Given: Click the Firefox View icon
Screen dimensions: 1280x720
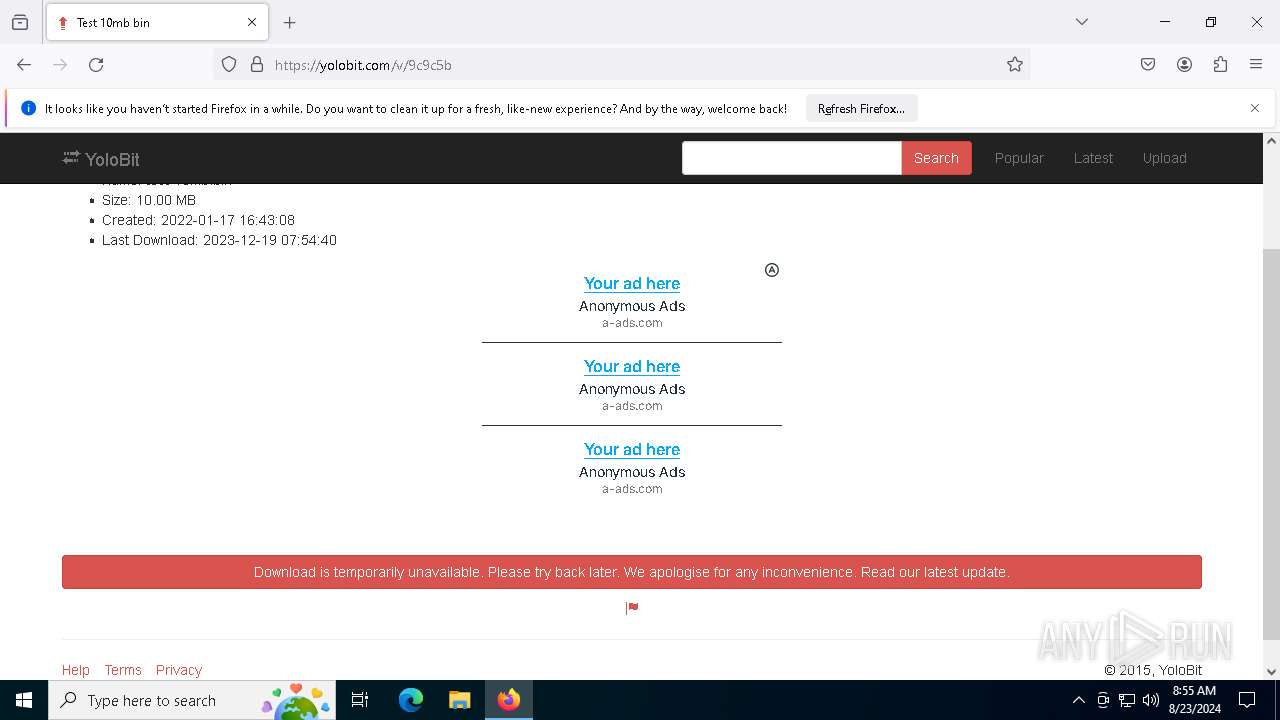Looking at the screenshot, I should [x=20, y=22].
